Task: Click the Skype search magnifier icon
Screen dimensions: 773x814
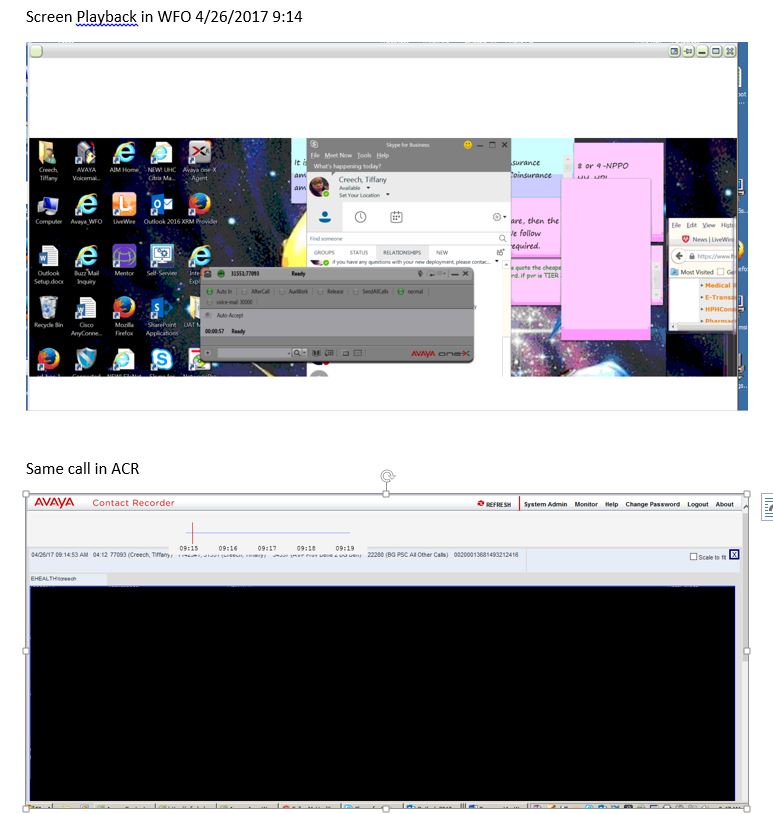Action: click(502, 238)
